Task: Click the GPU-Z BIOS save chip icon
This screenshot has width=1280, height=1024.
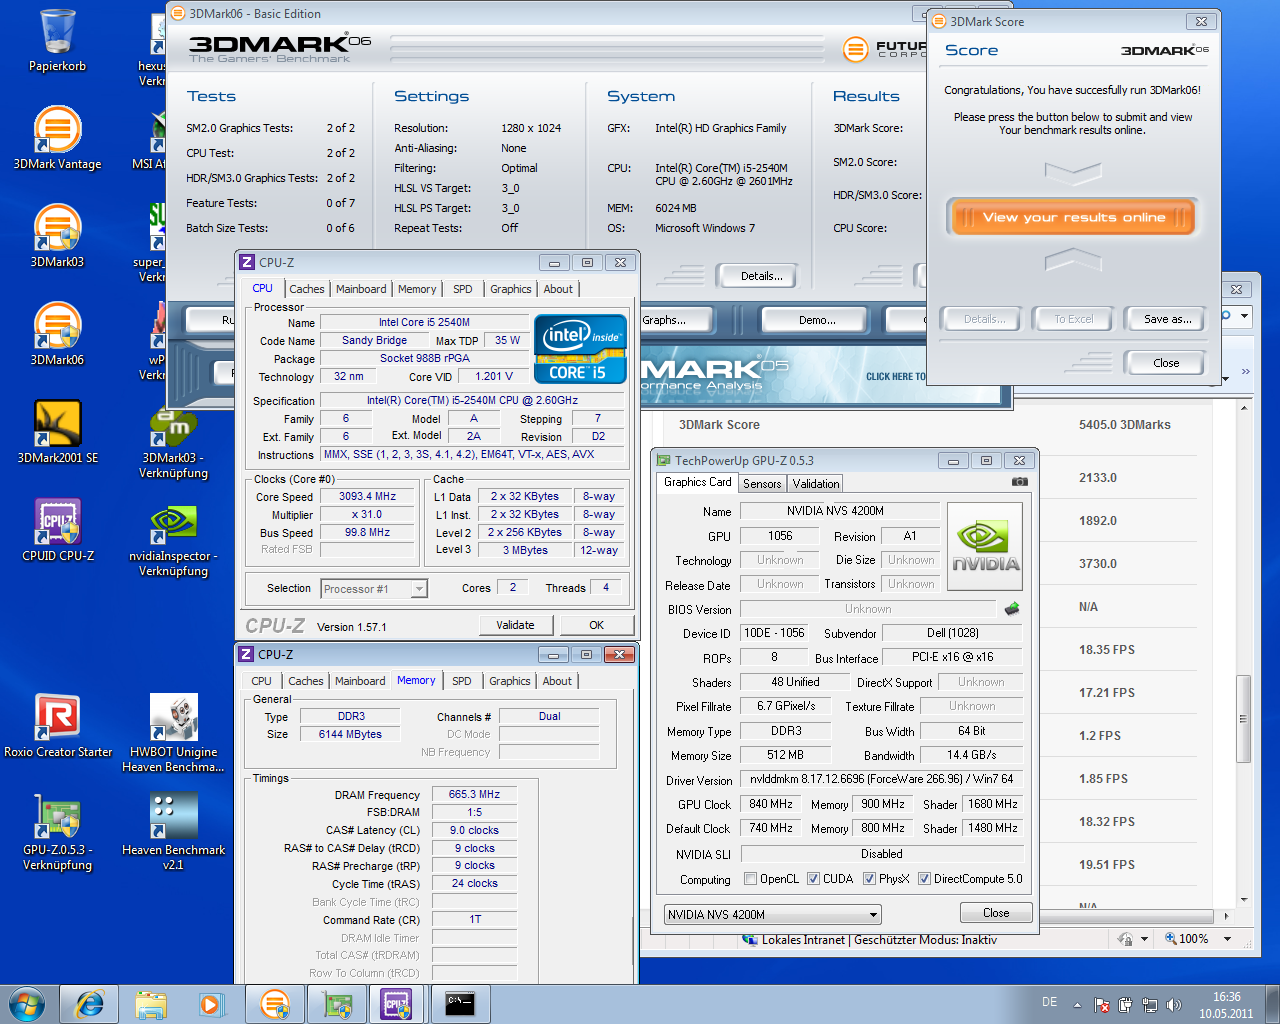Action: (1012, 609)
